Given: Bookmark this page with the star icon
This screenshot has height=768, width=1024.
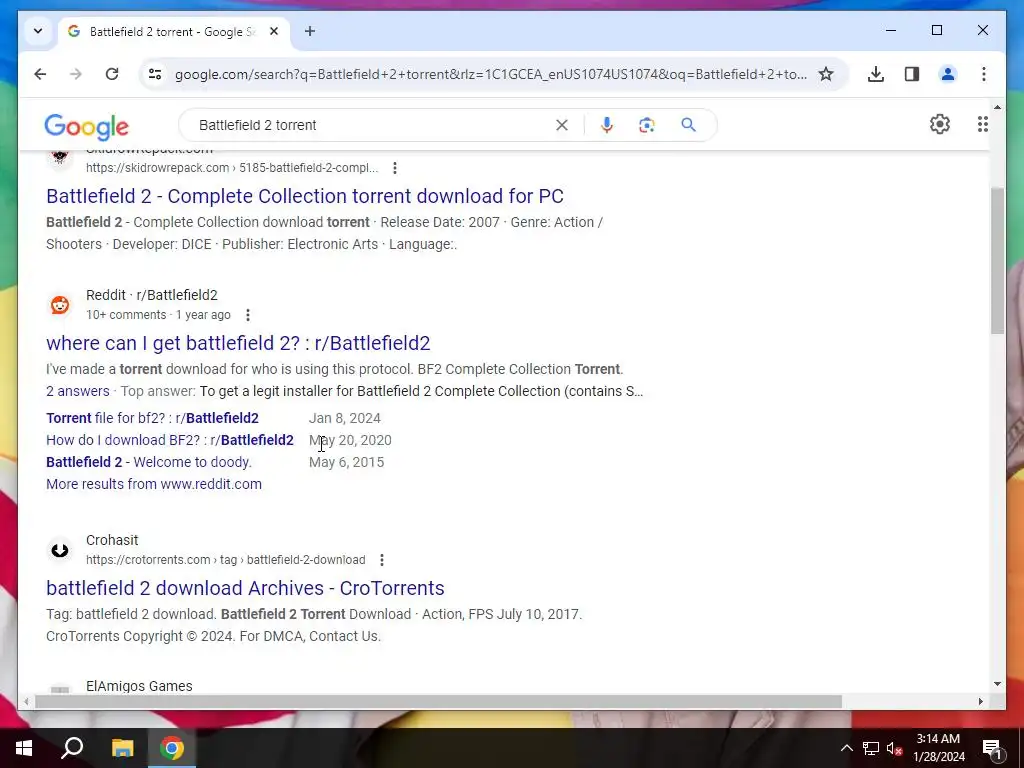Looking at the screenshot, I should [x=826, y=74].
